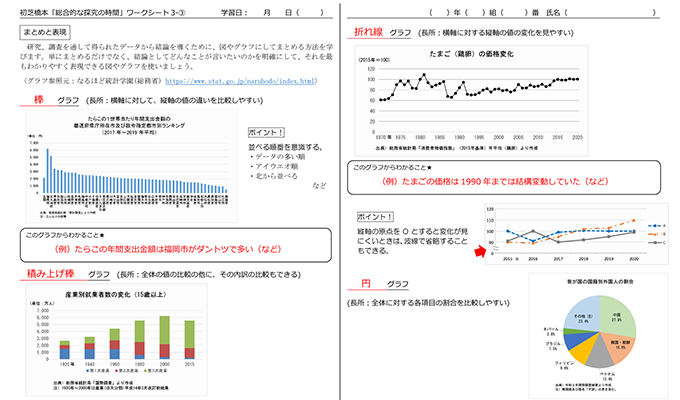Click the 2015 stacked bar
The image size is (680, 400).
(x=190, y=340)
